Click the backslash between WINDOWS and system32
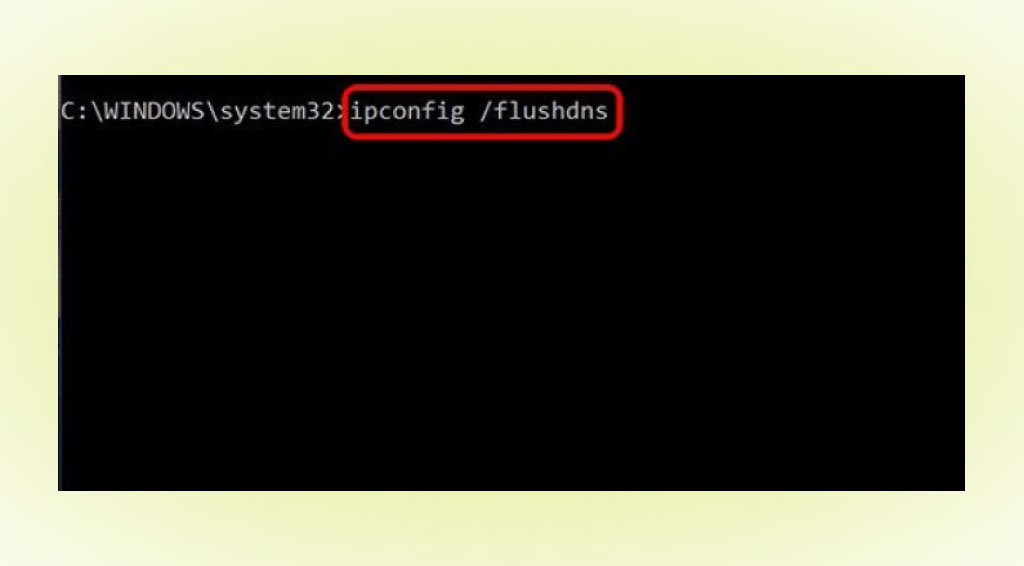This screenshot has height=566, width=1024. (212, 112)
